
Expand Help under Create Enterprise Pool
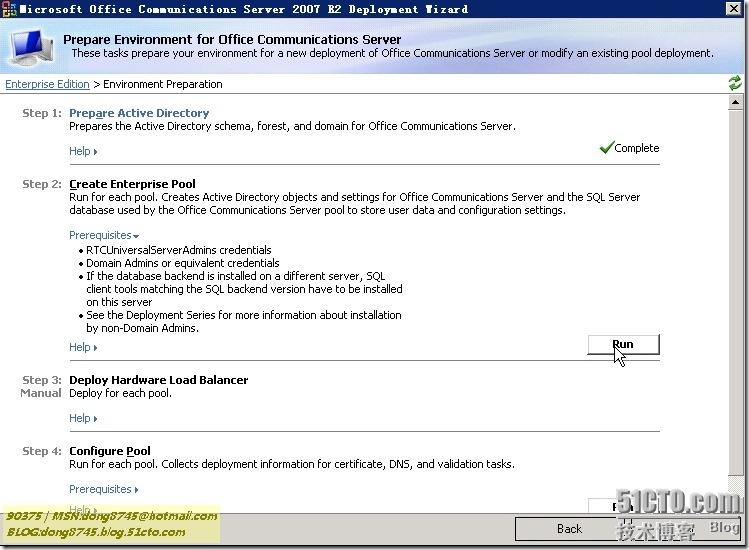(83, 347)
